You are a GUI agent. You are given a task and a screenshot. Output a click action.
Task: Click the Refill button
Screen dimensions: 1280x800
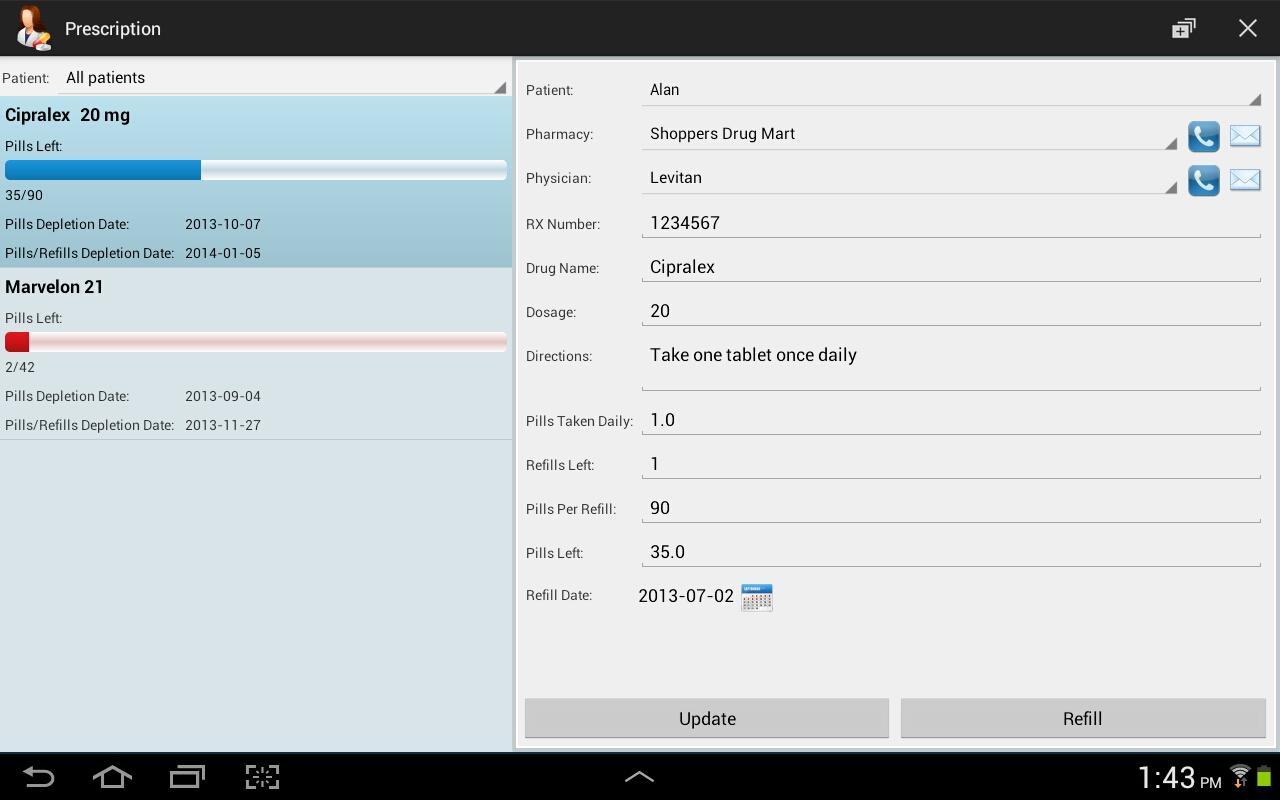1083,719
